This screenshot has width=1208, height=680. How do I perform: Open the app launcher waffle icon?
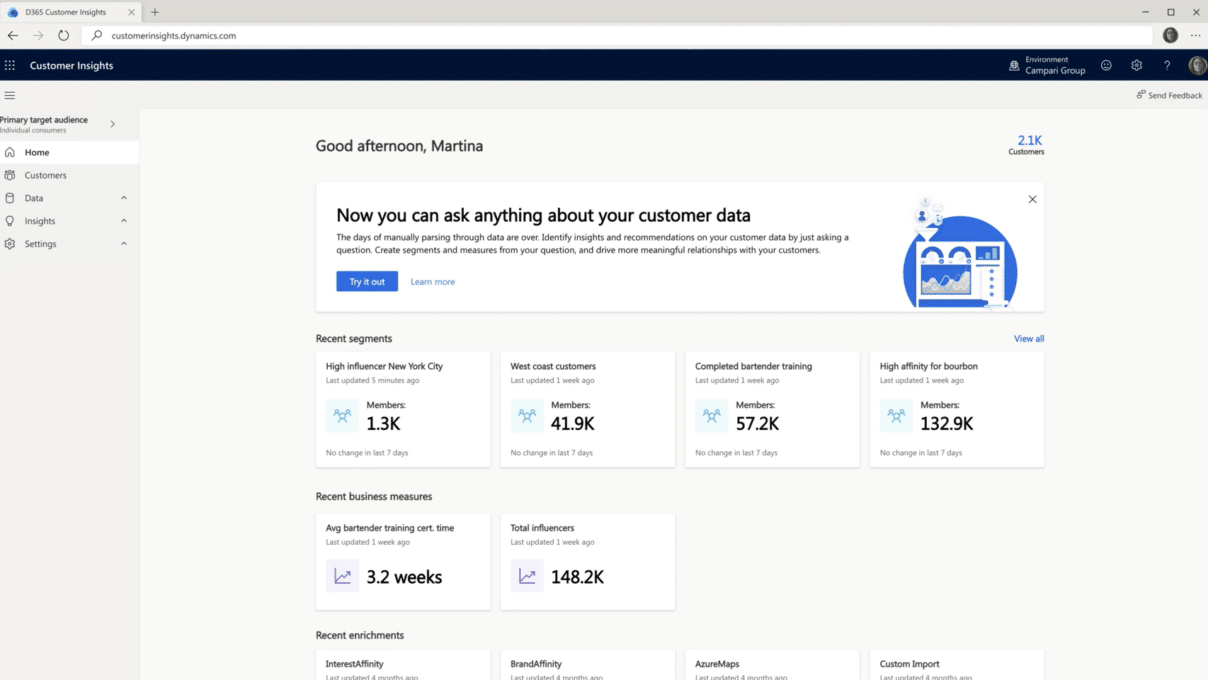tap(10, 65)
